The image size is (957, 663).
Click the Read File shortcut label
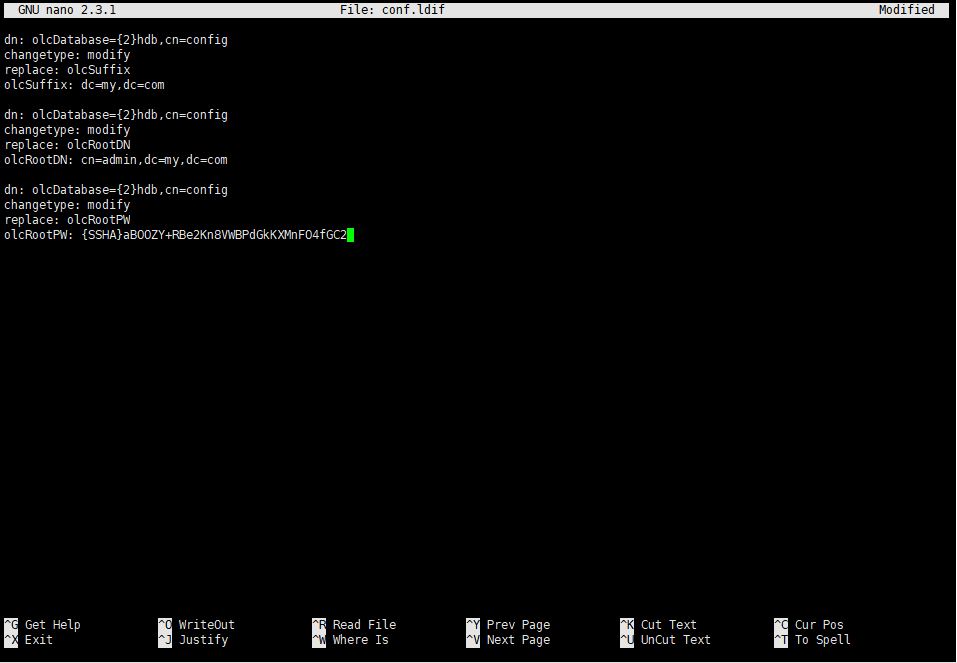pos(364,625)
